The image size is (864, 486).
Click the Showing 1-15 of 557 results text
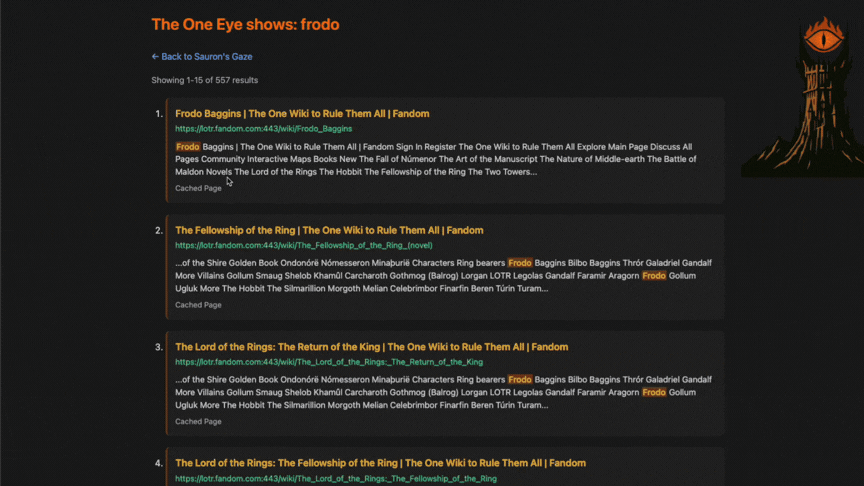pos(204,80)
